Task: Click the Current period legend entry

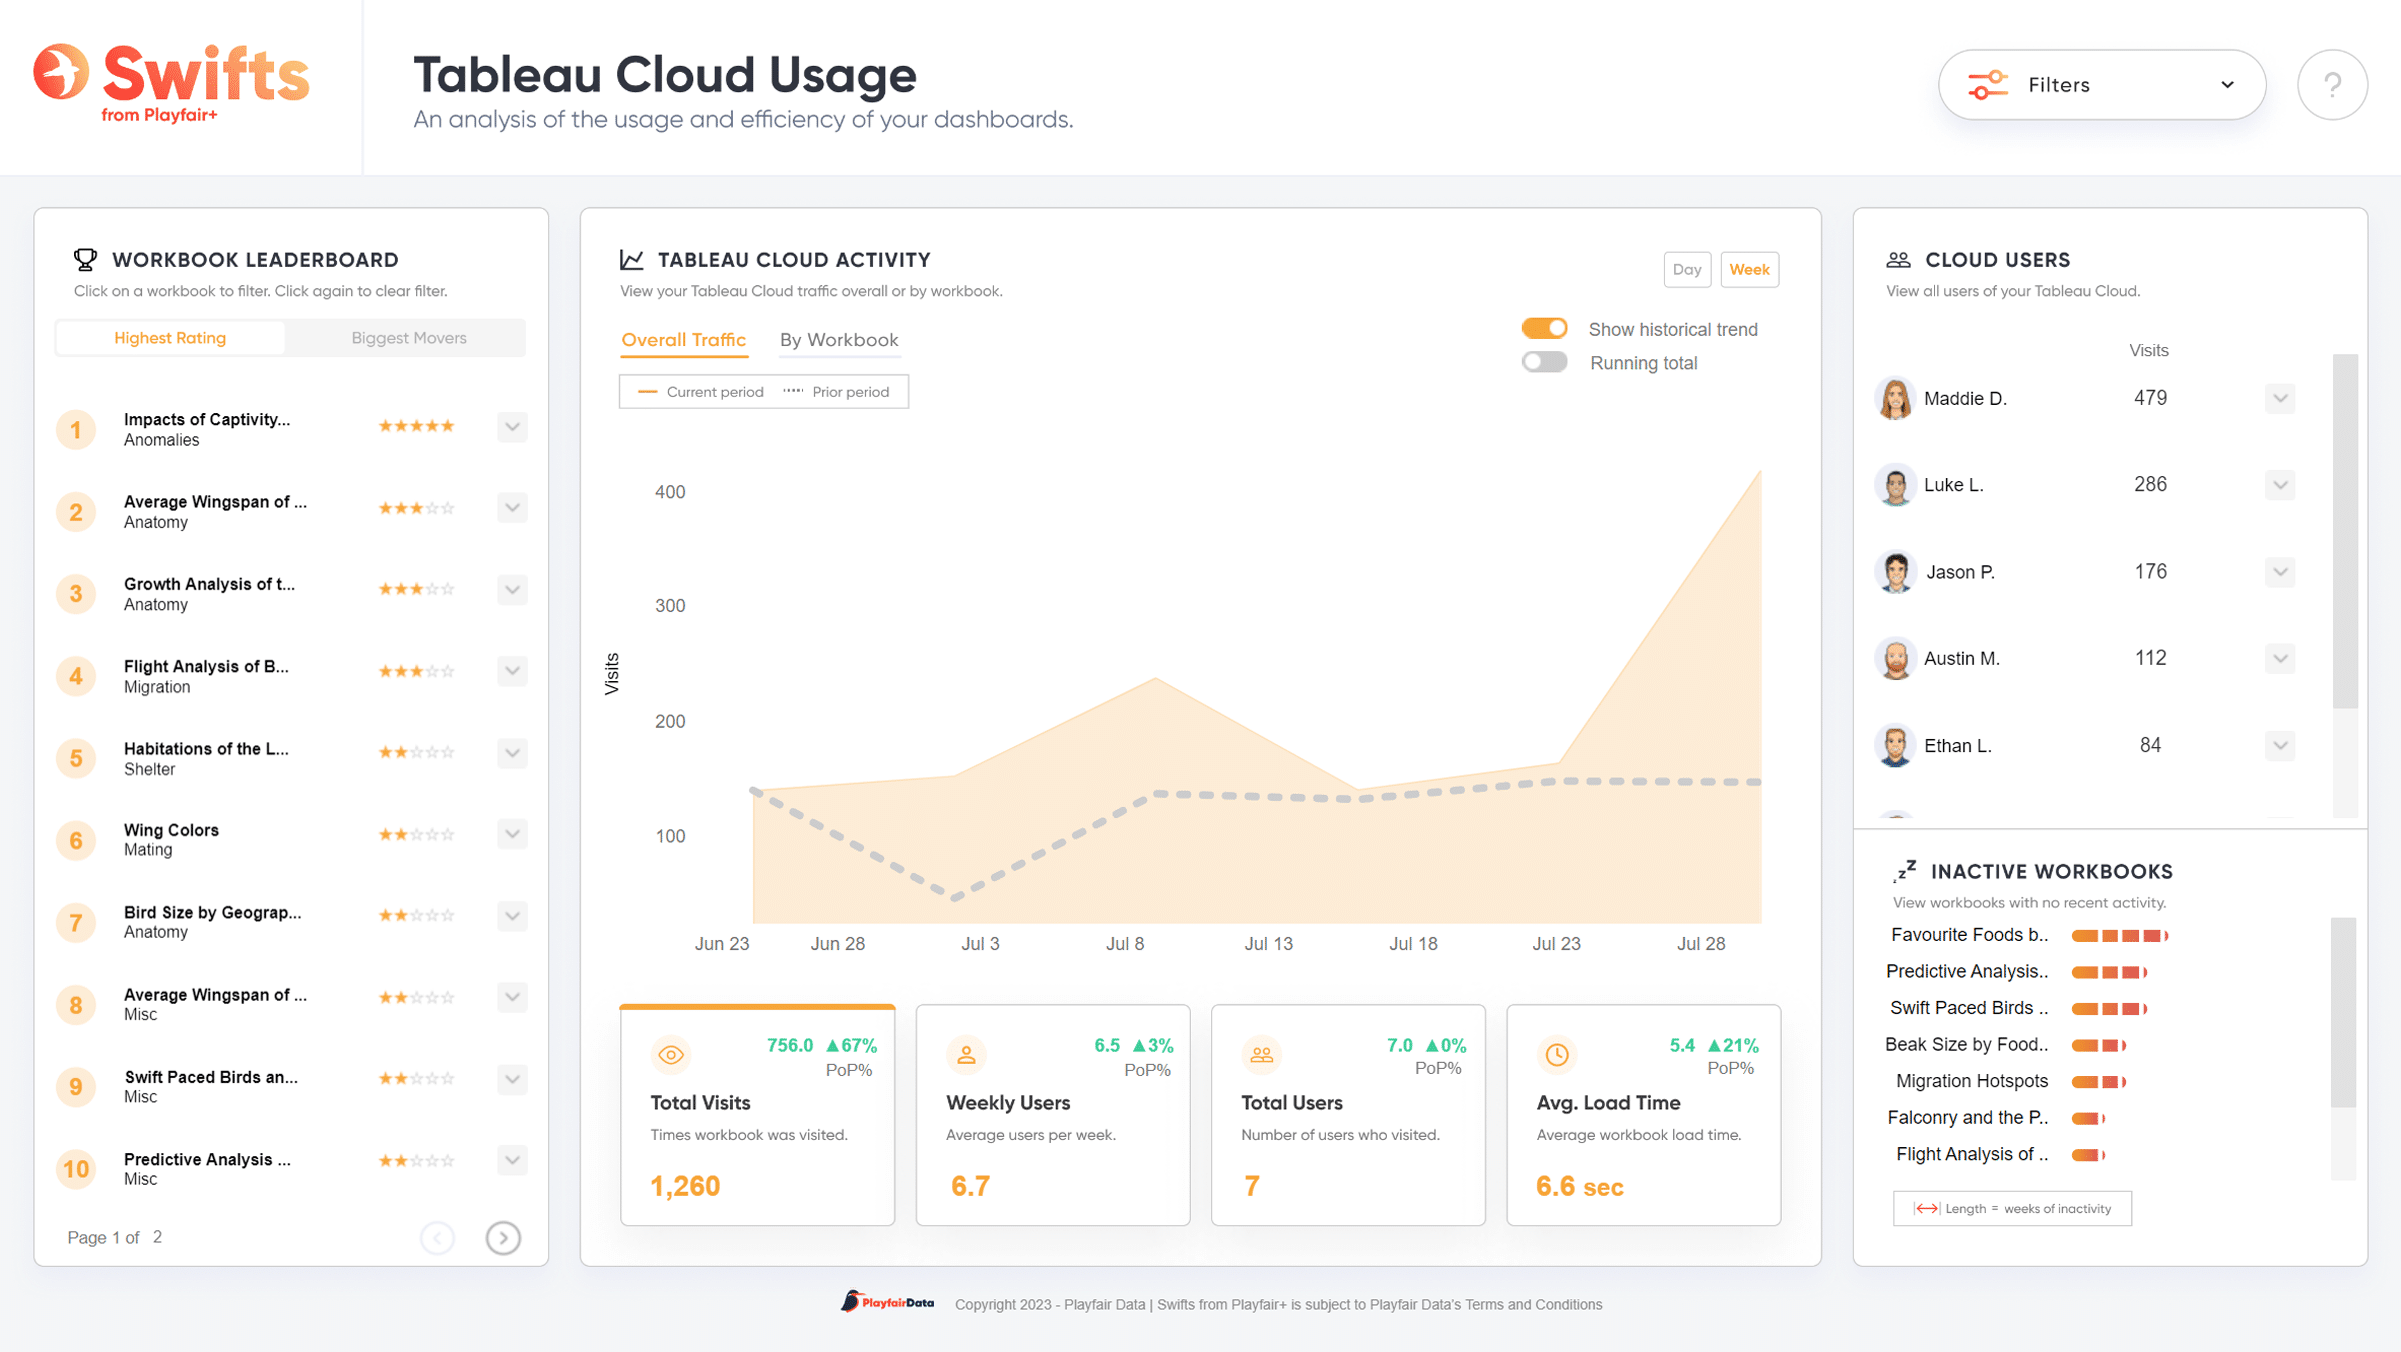Action: [x=701, y=392]
